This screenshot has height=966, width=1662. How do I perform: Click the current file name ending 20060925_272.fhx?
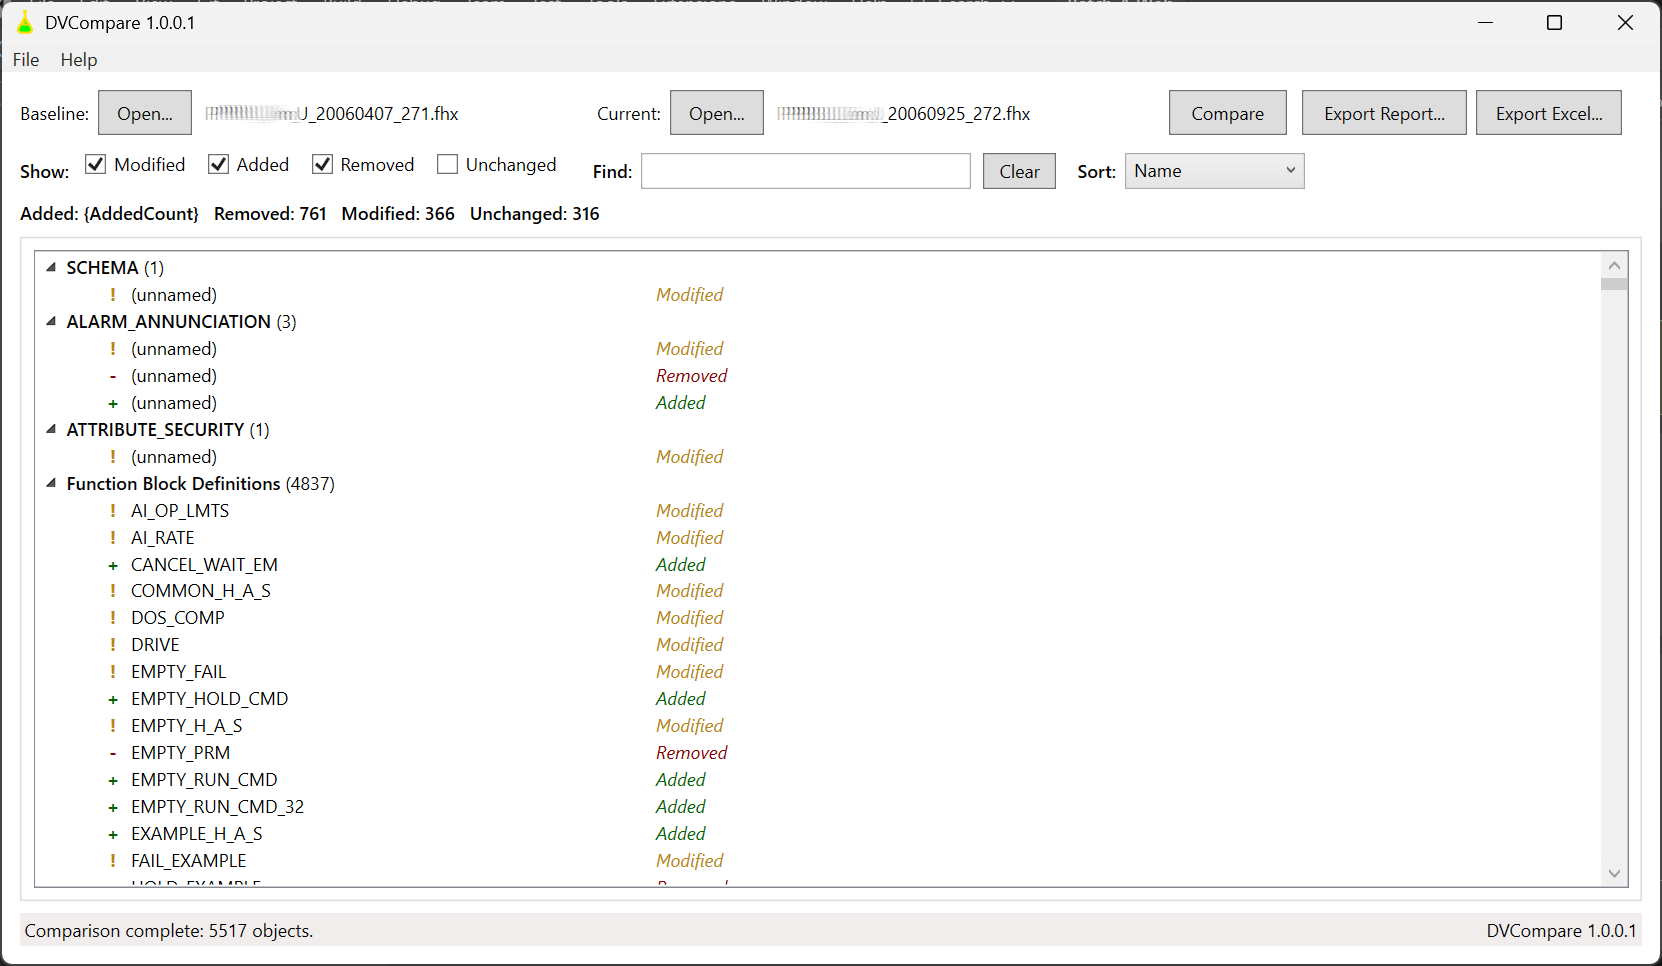tap(904, 114)
